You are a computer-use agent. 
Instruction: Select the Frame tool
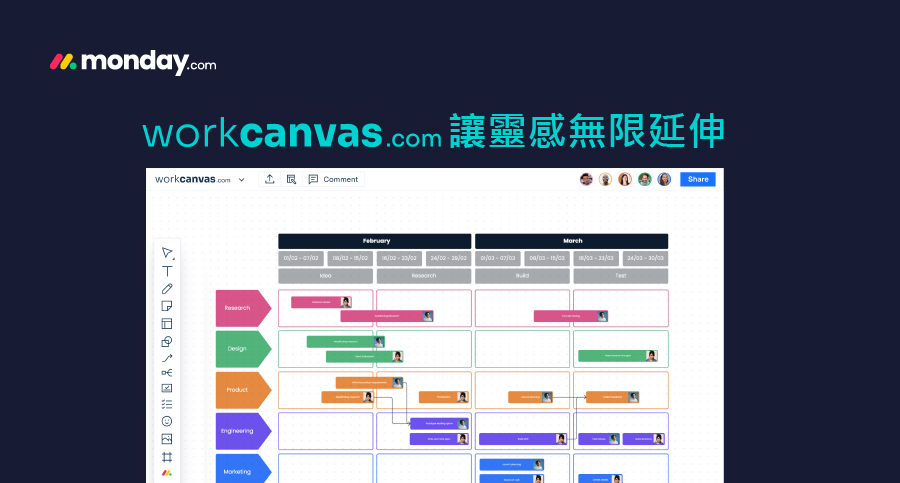click(167, 457)
